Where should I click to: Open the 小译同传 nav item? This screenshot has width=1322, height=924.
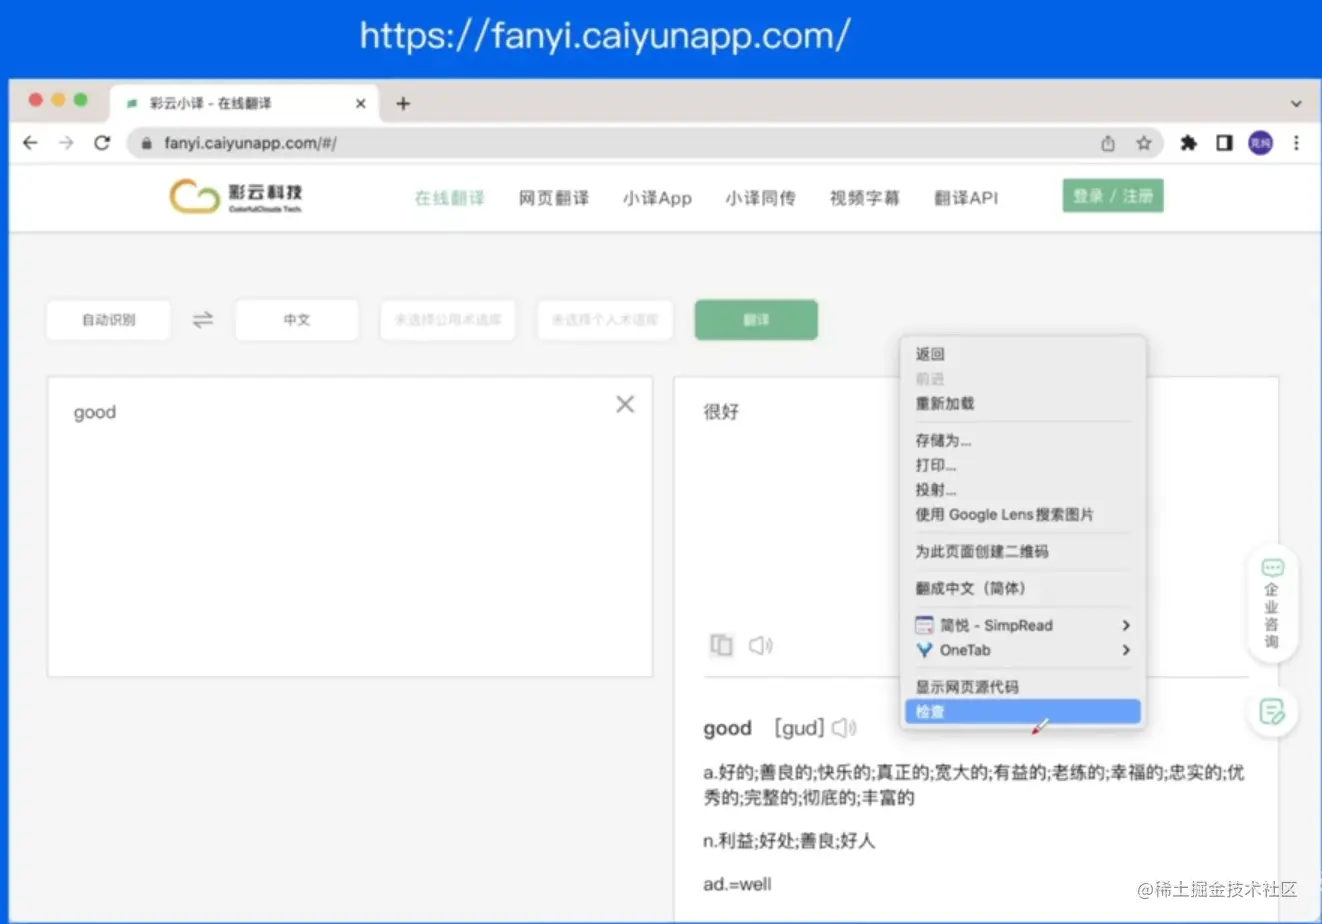click(760, 198)
